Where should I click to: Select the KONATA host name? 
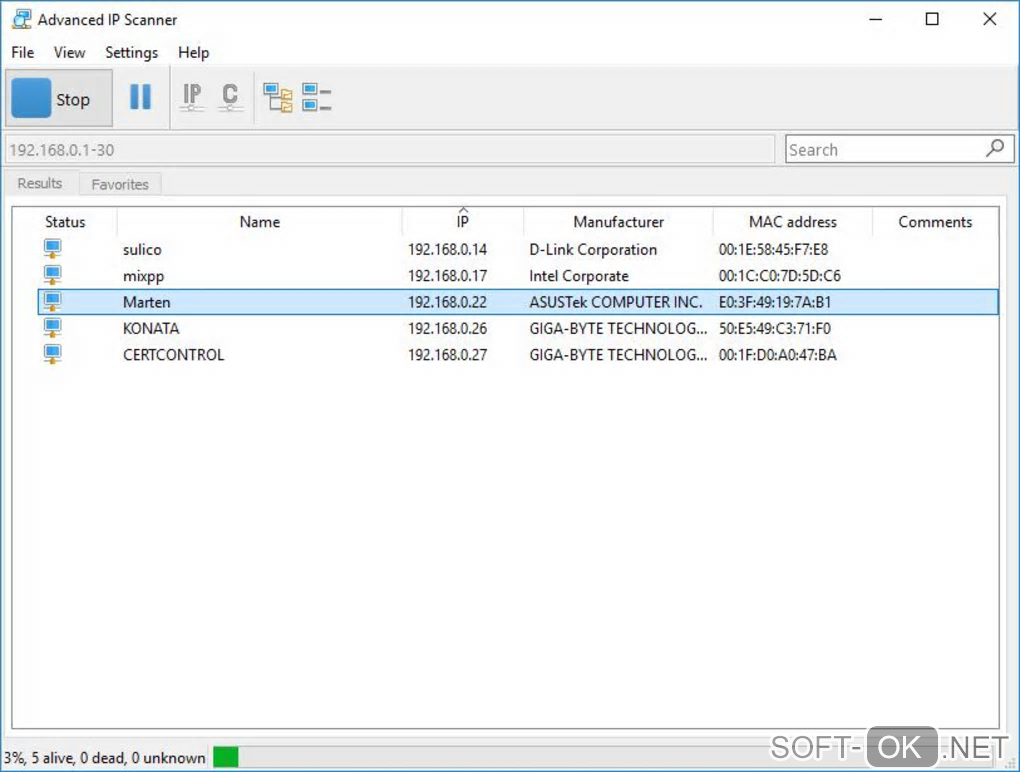pos(151,328)
